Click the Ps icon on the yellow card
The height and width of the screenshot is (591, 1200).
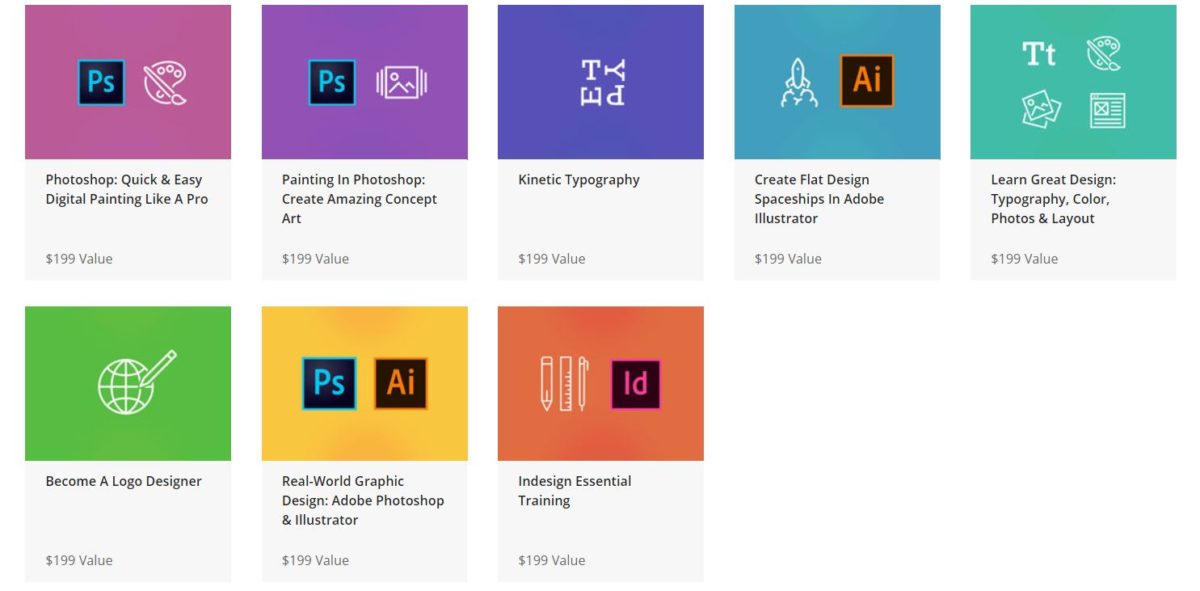click(x=329, y=383)
